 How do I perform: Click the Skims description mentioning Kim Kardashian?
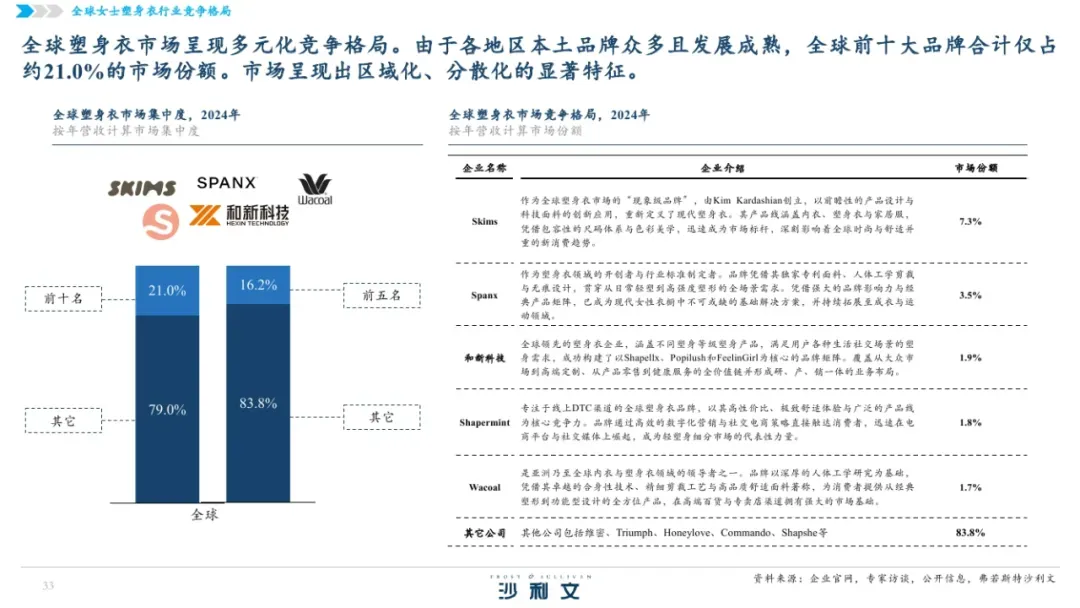click(717, 222)
